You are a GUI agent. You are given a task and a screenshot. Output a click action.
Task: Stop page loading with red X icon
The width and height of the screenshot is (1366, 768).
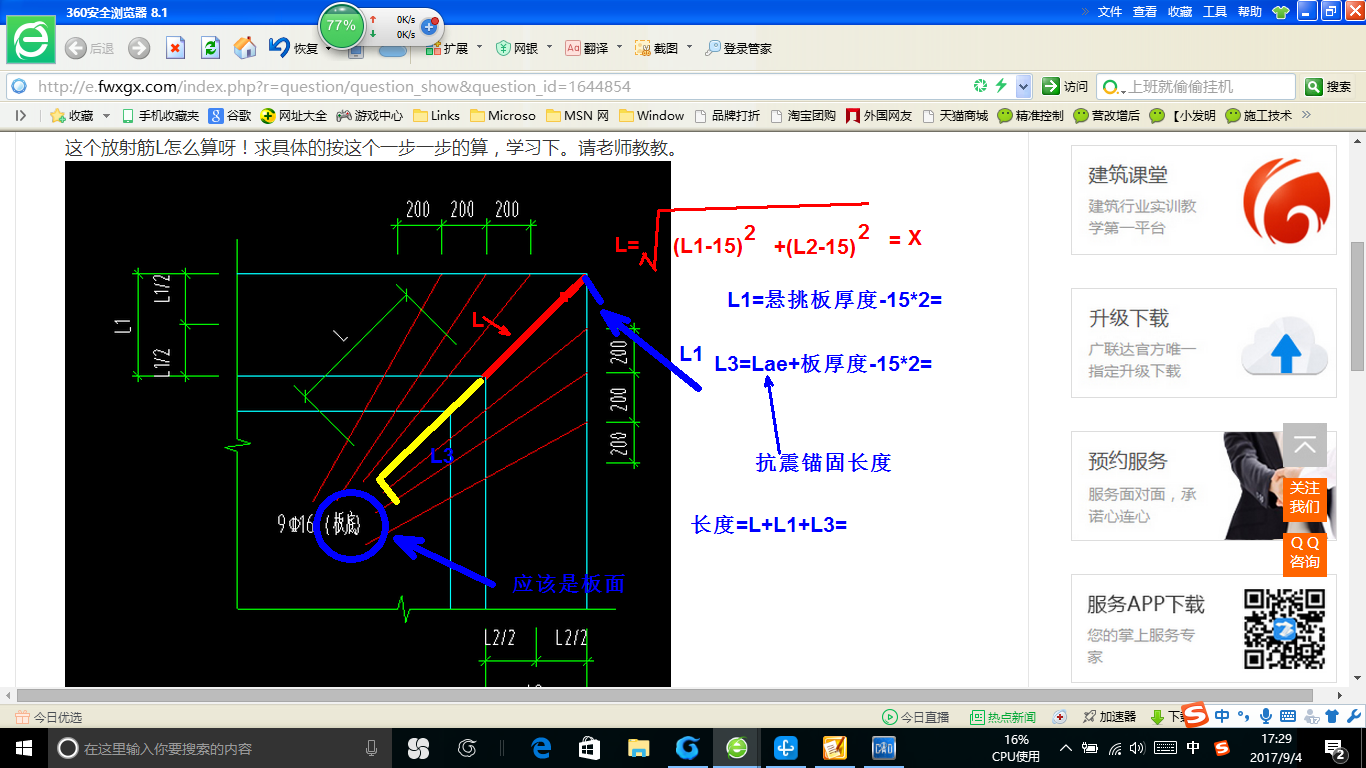pyautogui.click(x=175, y=48)
